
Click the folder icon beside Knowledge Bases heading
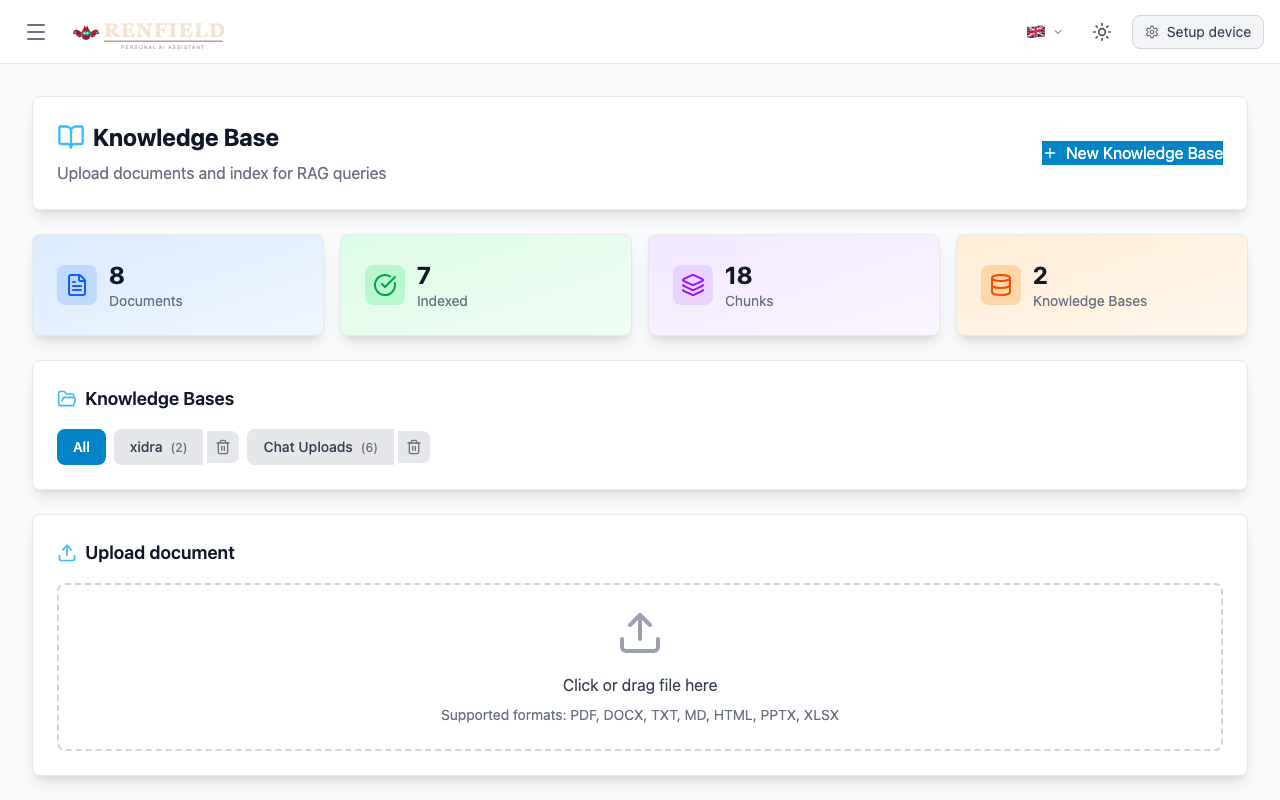click(66, 398)
